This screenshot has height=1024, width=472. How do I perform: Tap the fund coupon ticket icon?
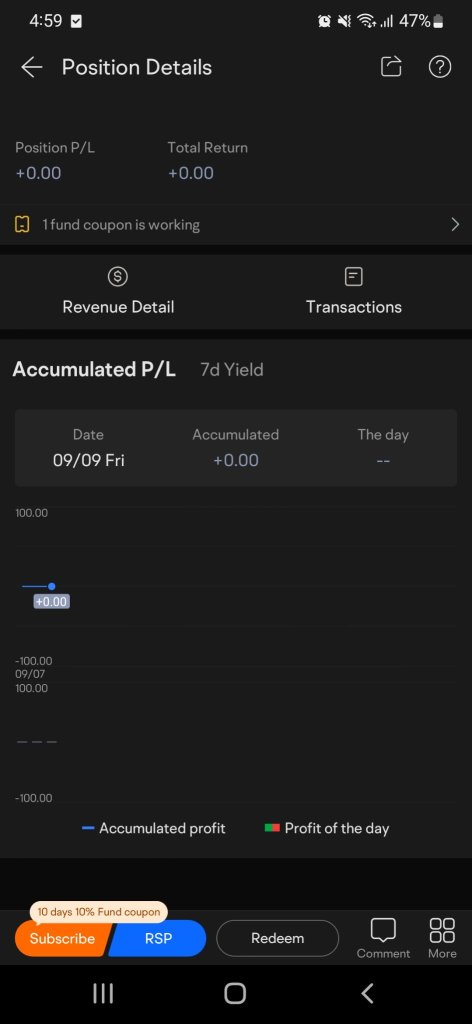point(22,225)
